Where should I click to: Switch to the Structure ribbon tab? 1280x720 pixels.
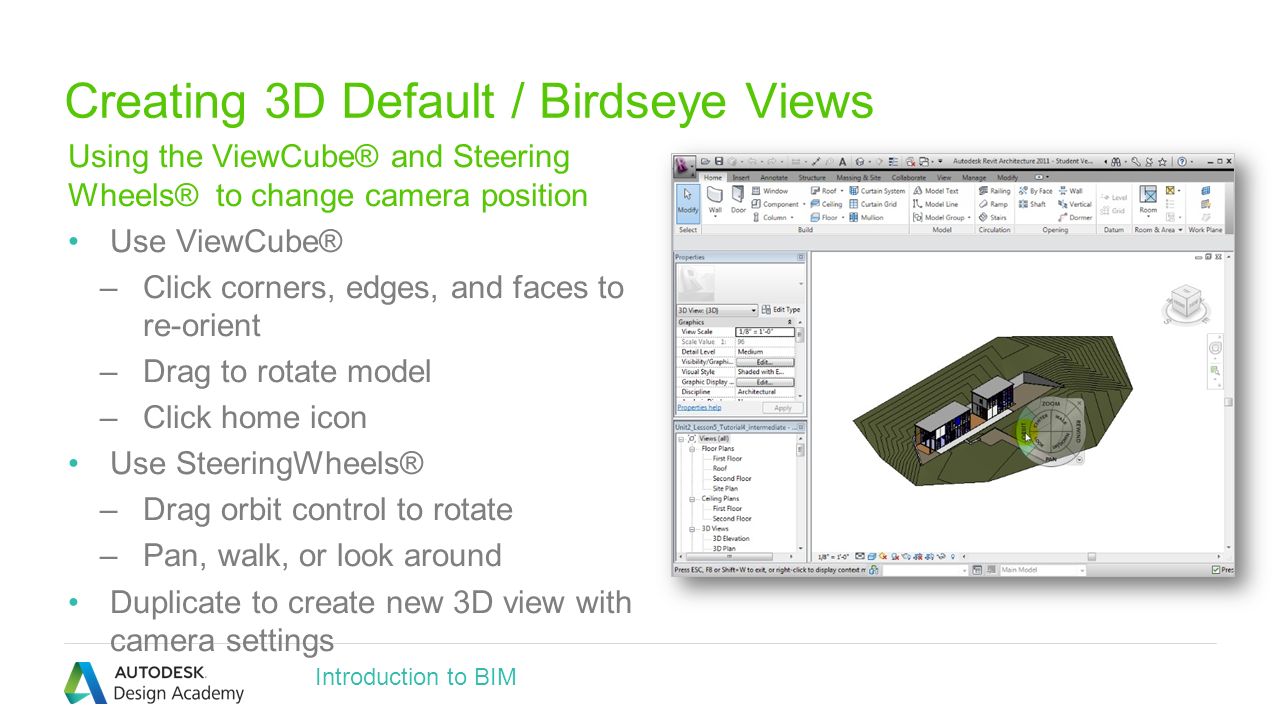pyautogui.click(x=812, y=177)
